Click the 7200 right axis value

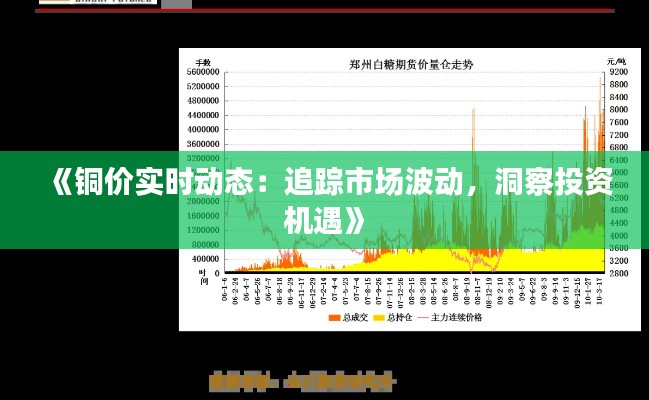619,135
